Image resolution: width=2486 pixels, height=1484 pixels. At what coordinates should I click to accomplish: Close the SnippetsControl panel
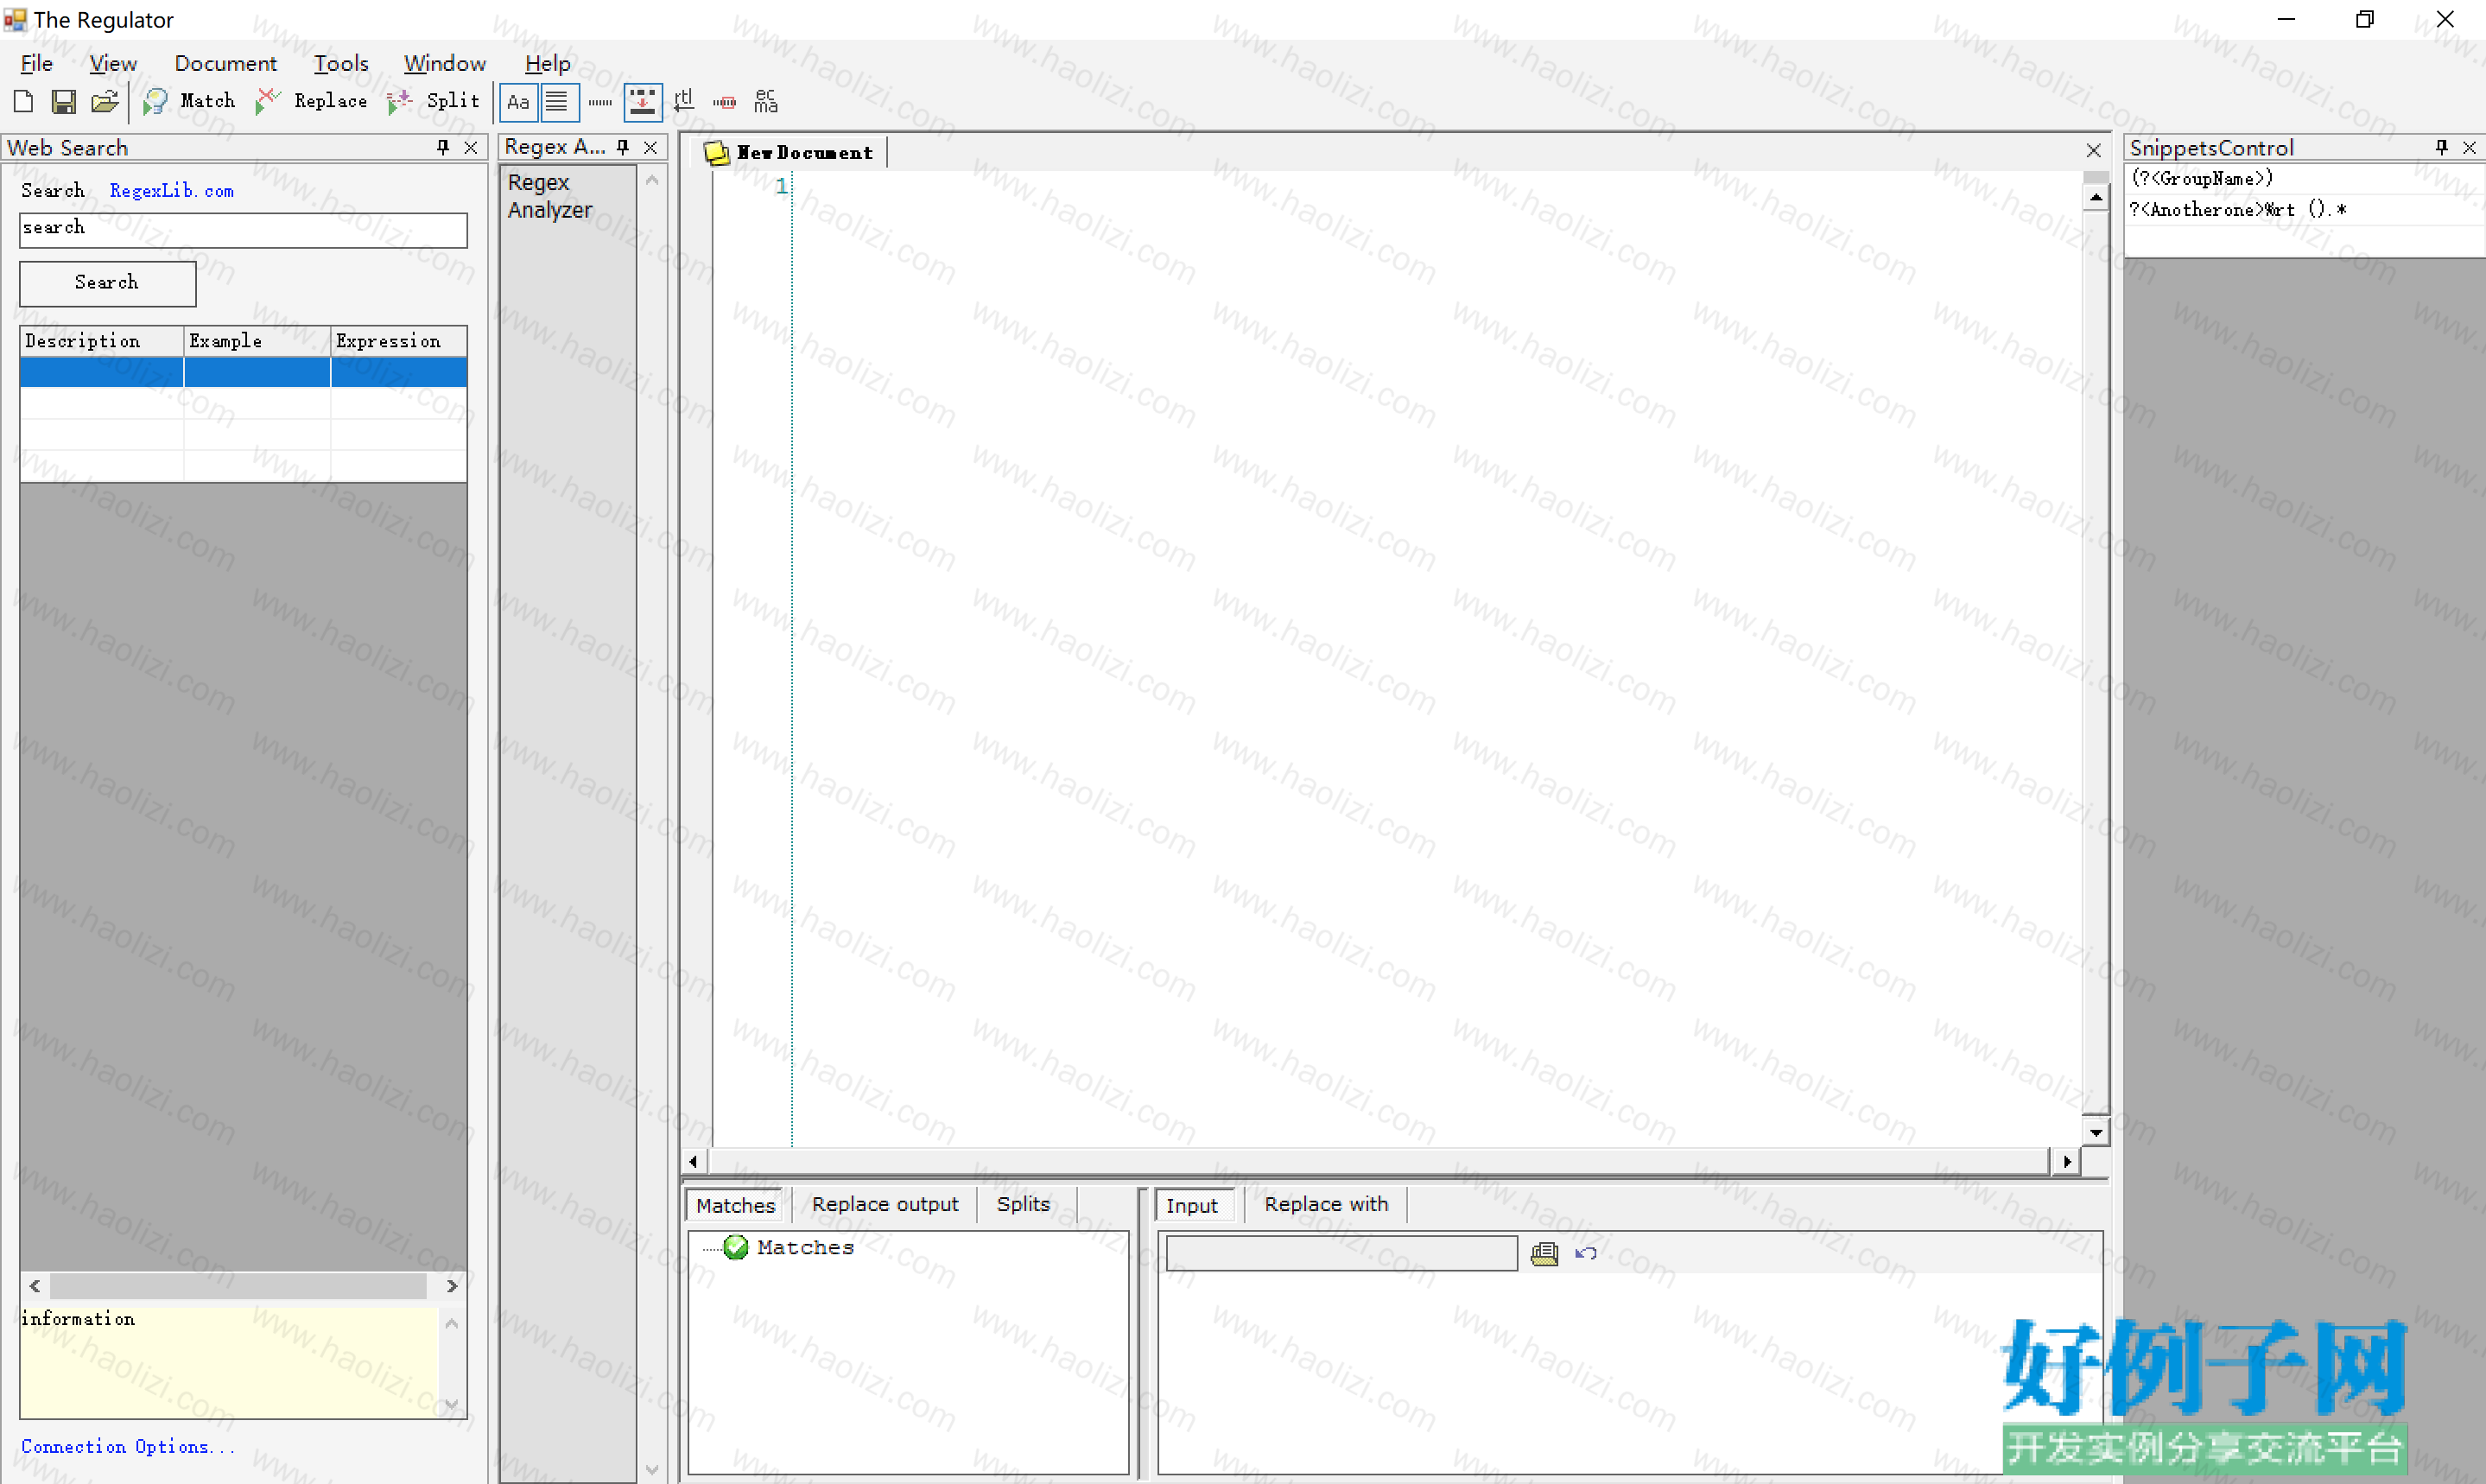pos(2470,147)
